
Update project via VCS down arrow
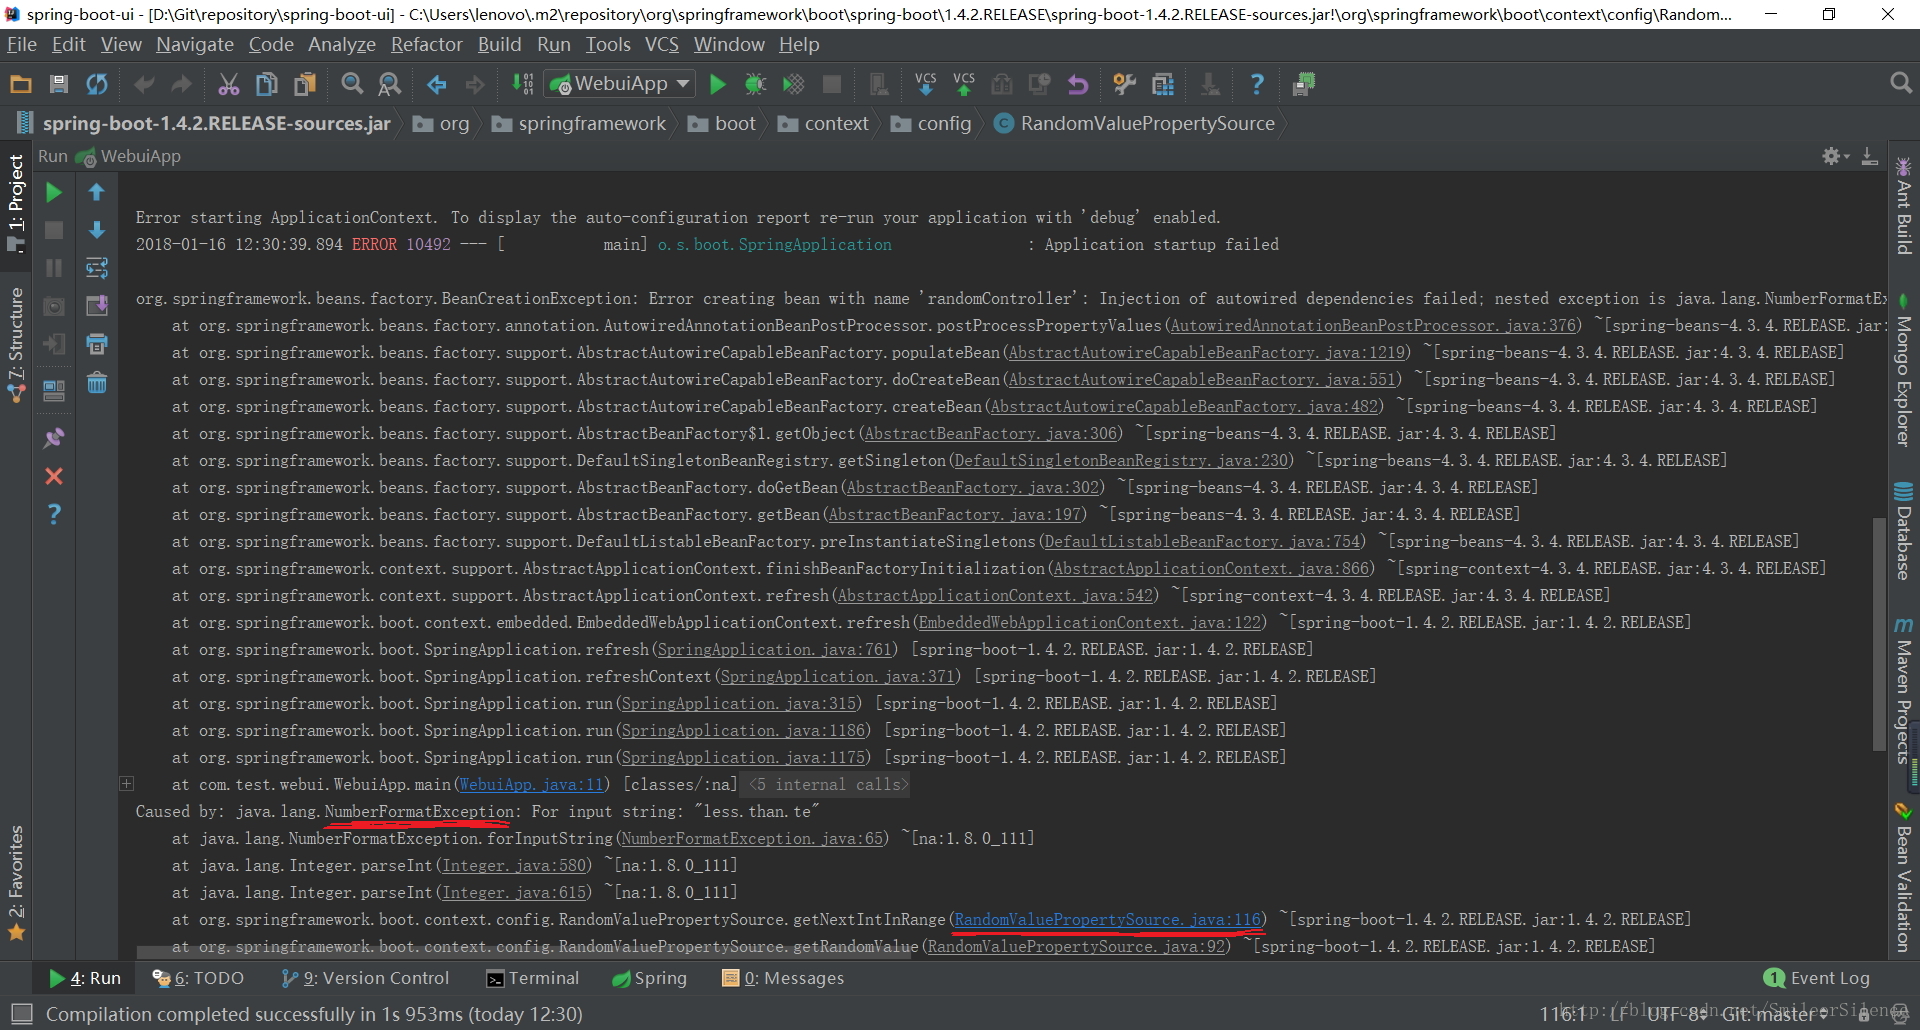[926, 85]
